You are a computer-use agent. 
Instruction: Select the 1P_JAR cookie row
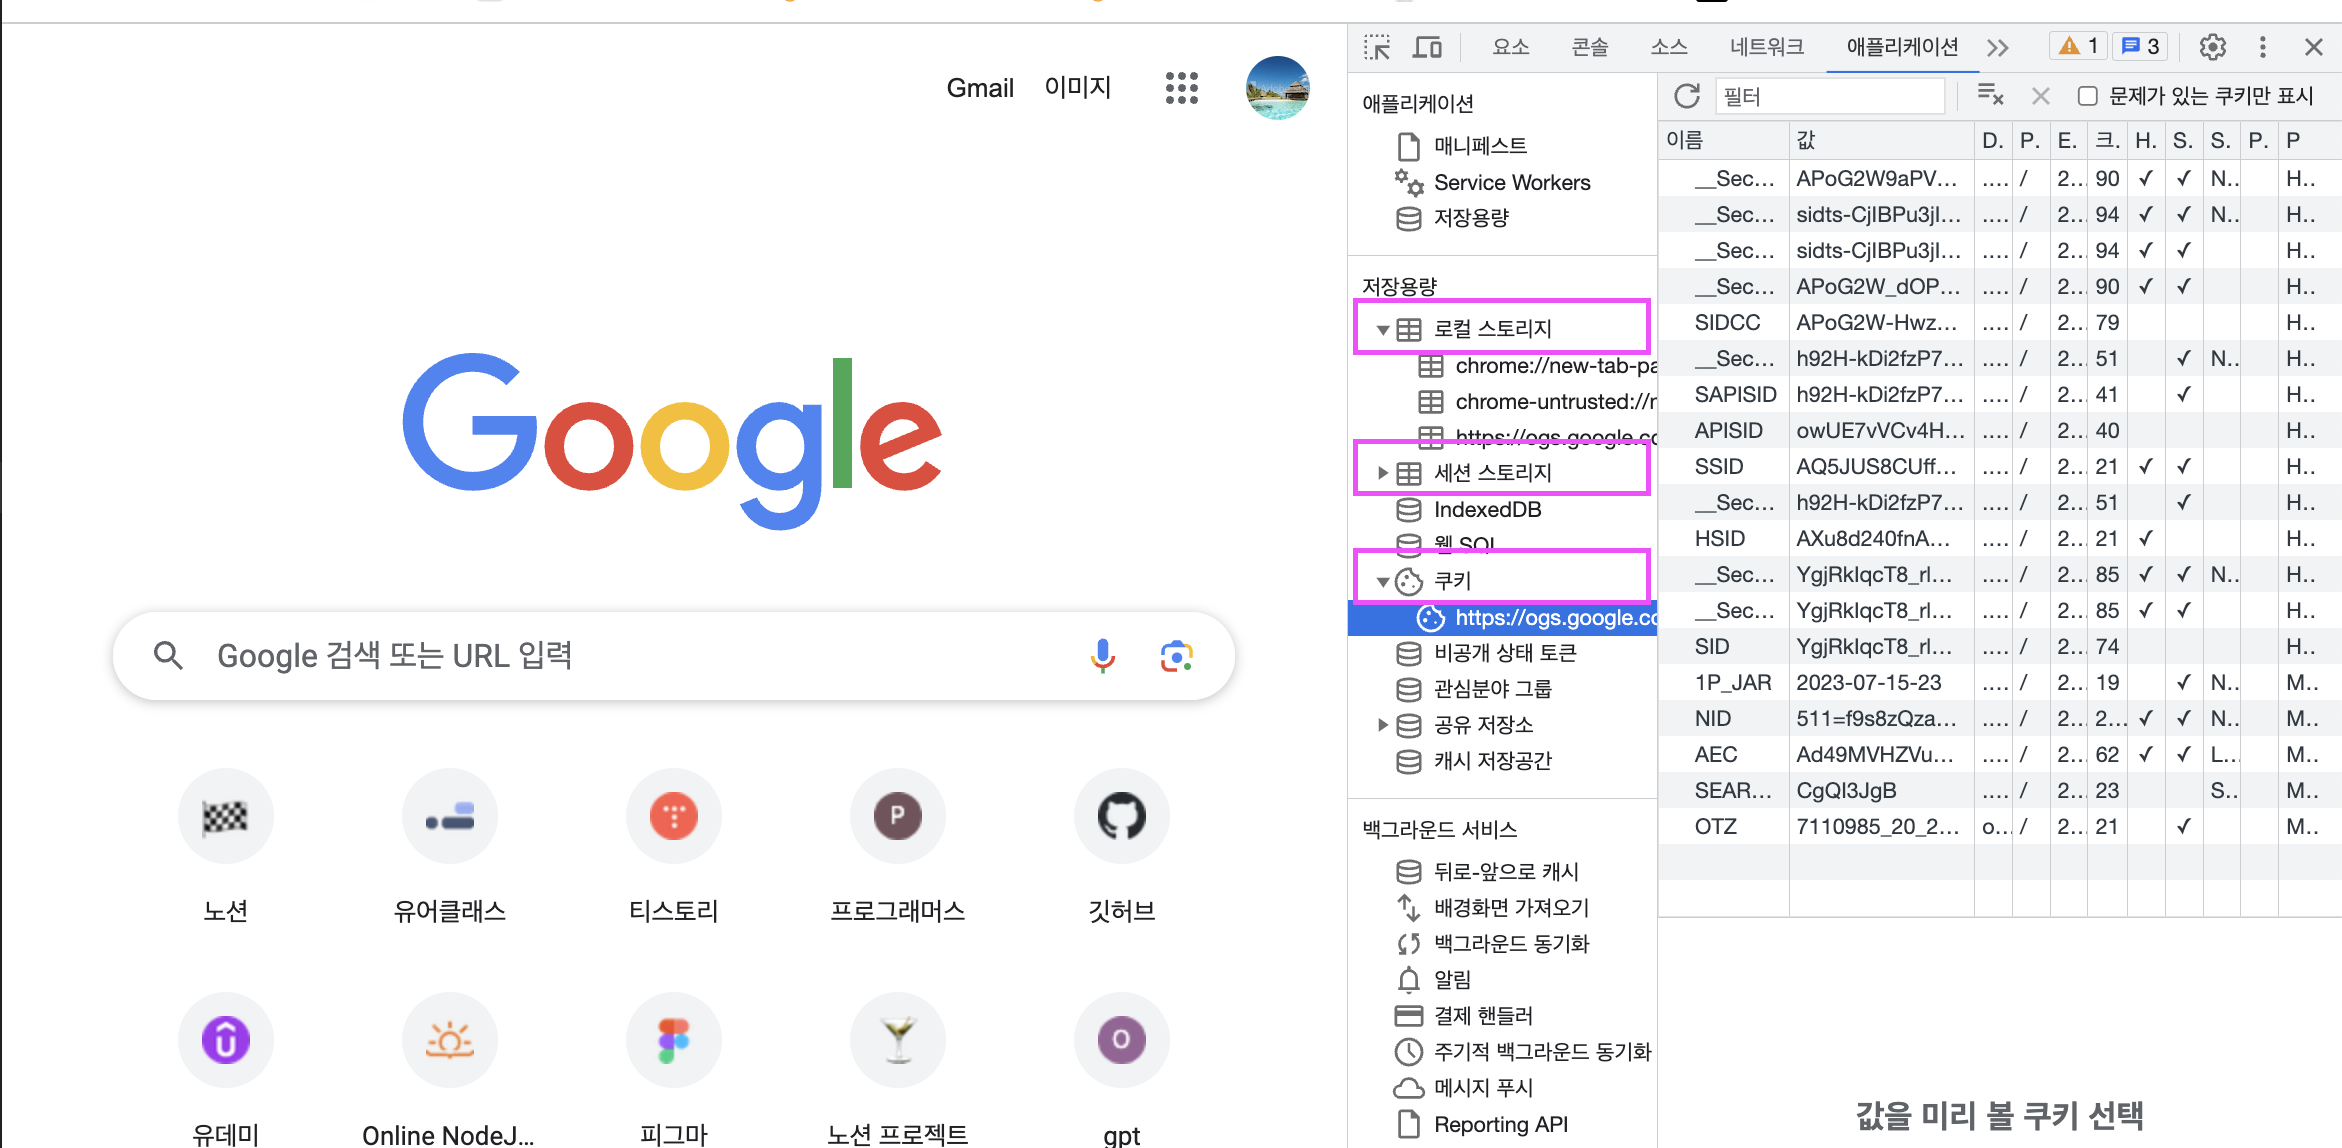[2000, 683]
